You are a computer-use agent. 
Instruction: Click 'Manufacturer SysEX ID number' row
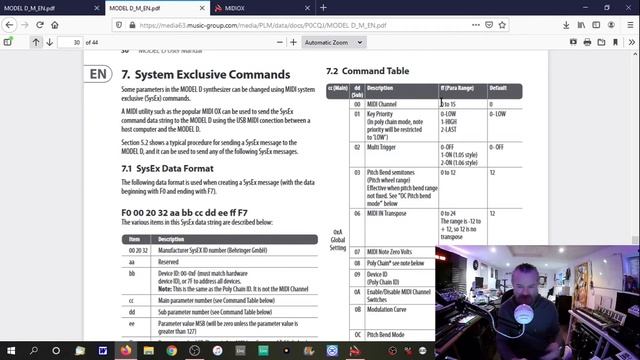coord(220,250)
